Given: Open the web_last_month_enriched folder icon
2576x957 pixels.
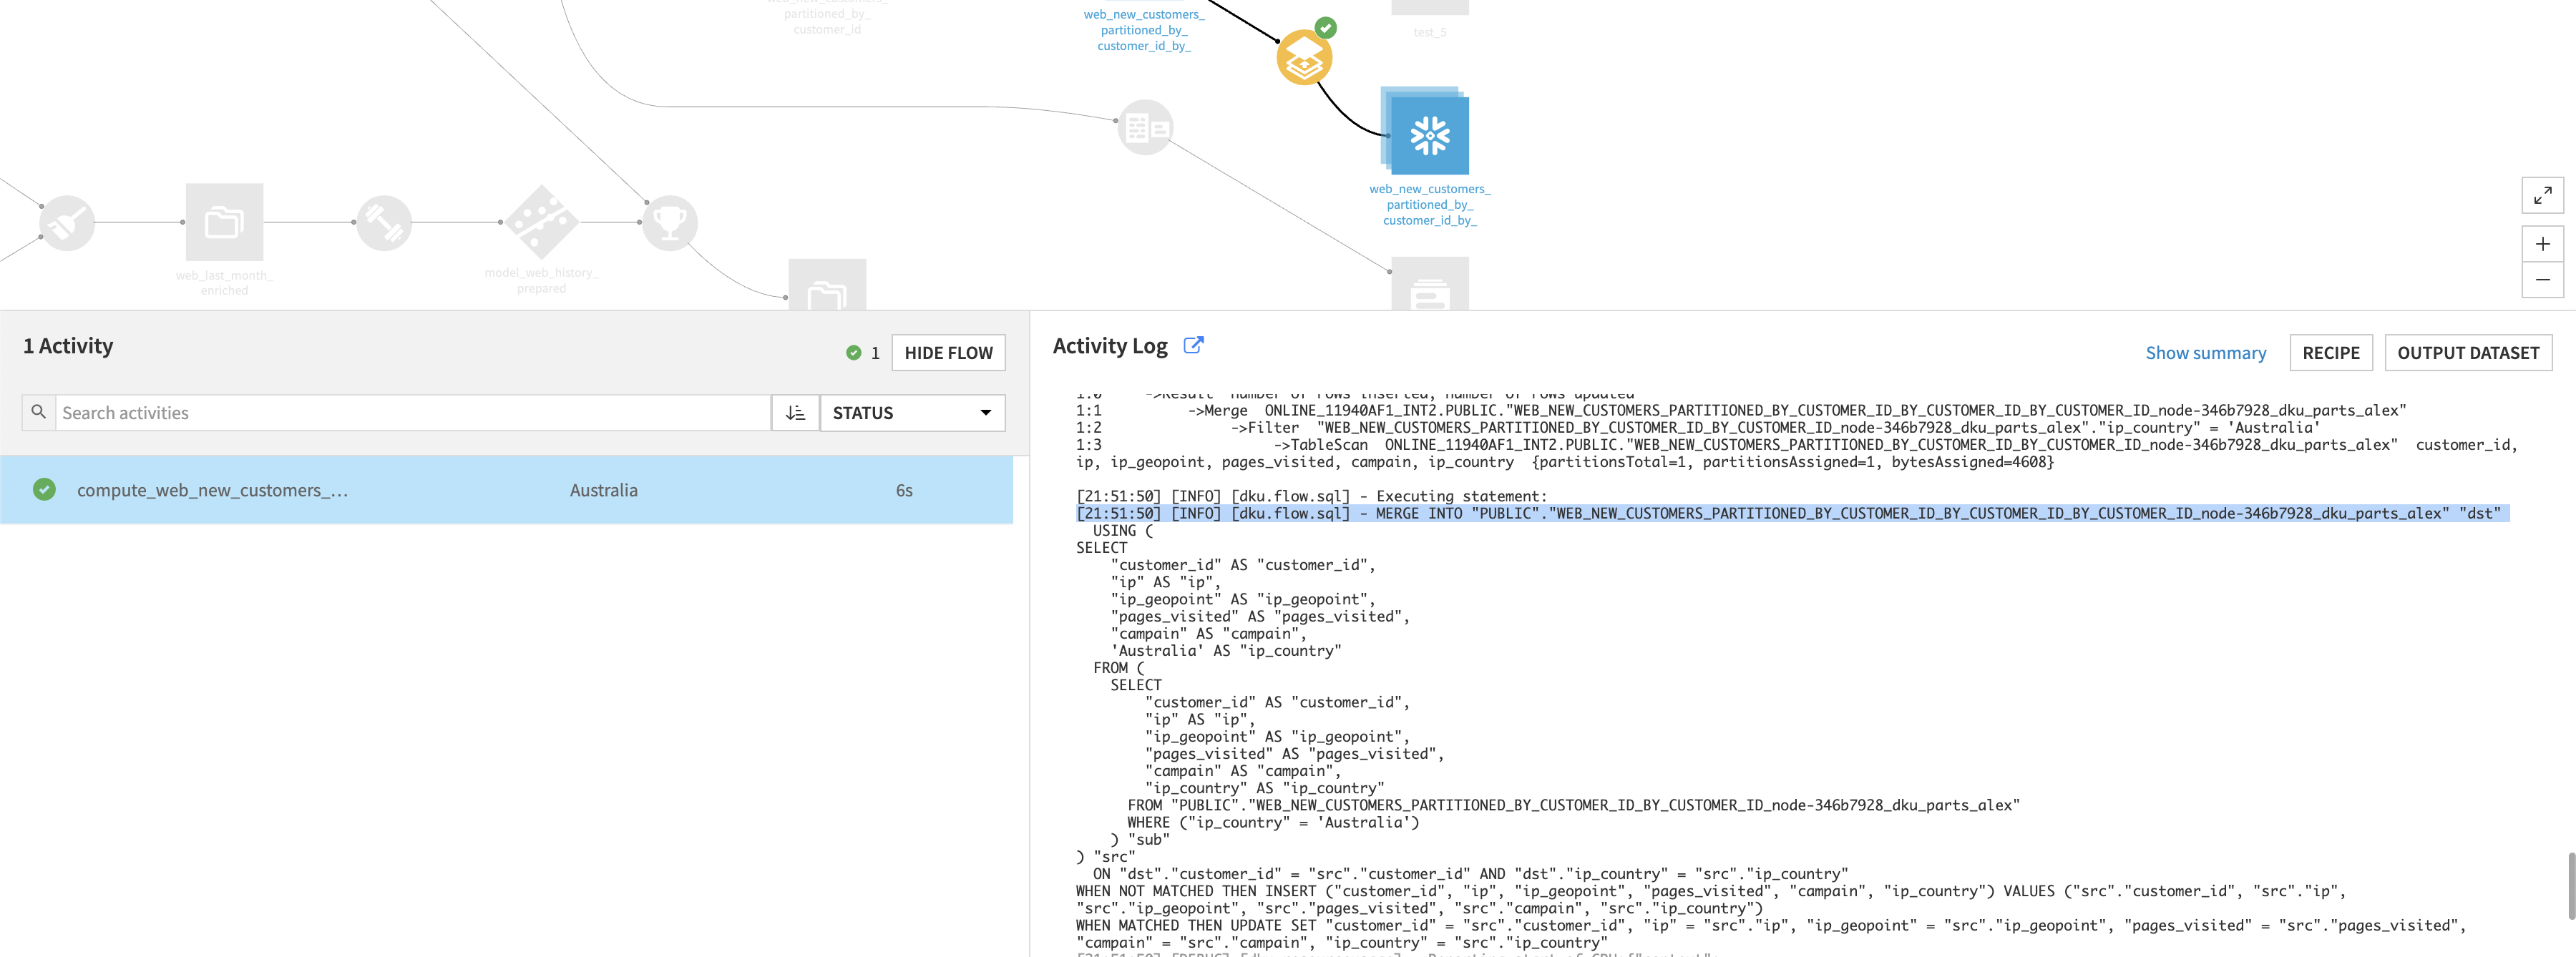Looking at the screenshot, I should (224, 224).
